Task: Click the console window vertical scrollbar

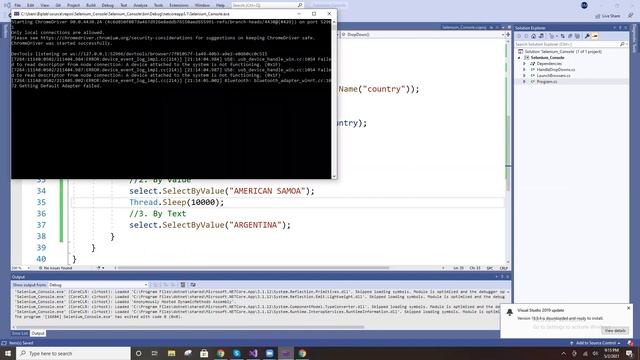Action: pyautogui.click(x=334, y=99)
